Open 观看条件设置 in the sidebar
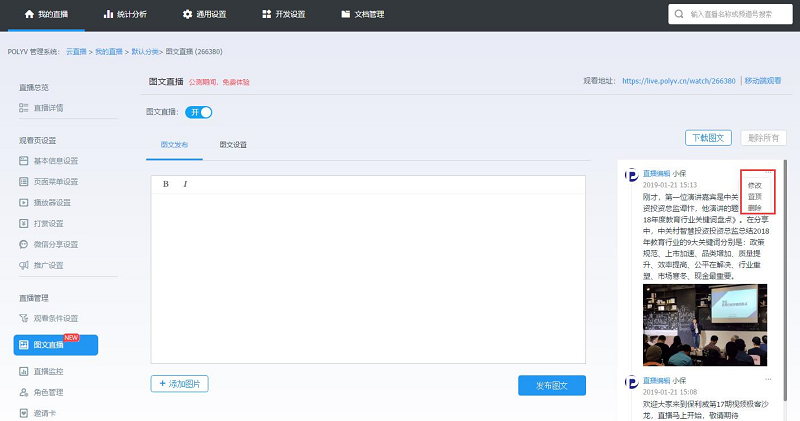800x421 pixels. click(x=55, y=318)
